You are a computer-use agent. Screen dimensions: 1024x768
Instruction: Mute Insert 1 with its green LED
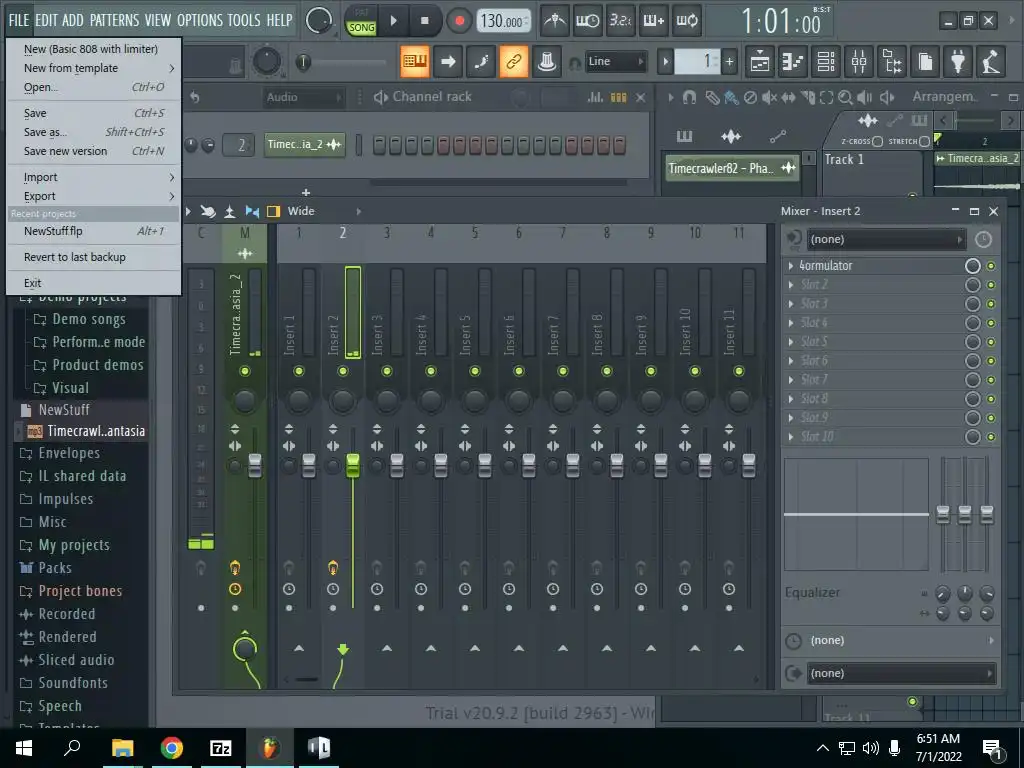298,371
